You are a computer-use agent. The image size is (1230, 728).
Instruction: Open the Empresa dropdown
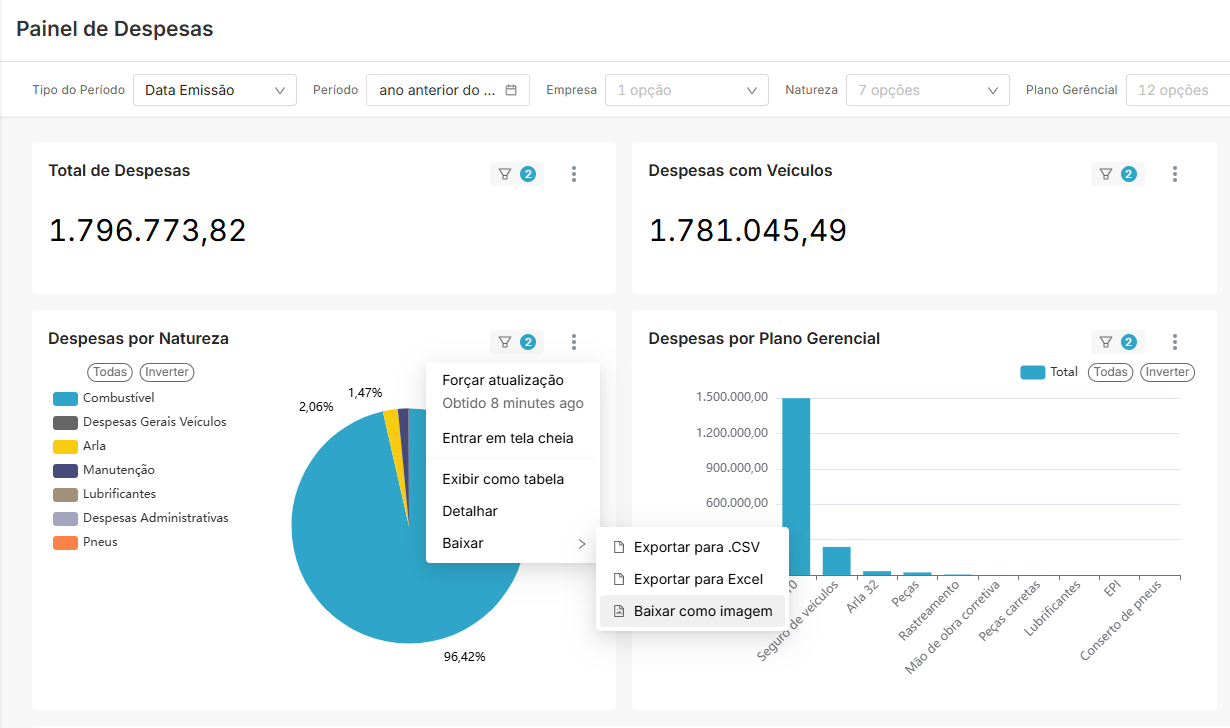687,90
